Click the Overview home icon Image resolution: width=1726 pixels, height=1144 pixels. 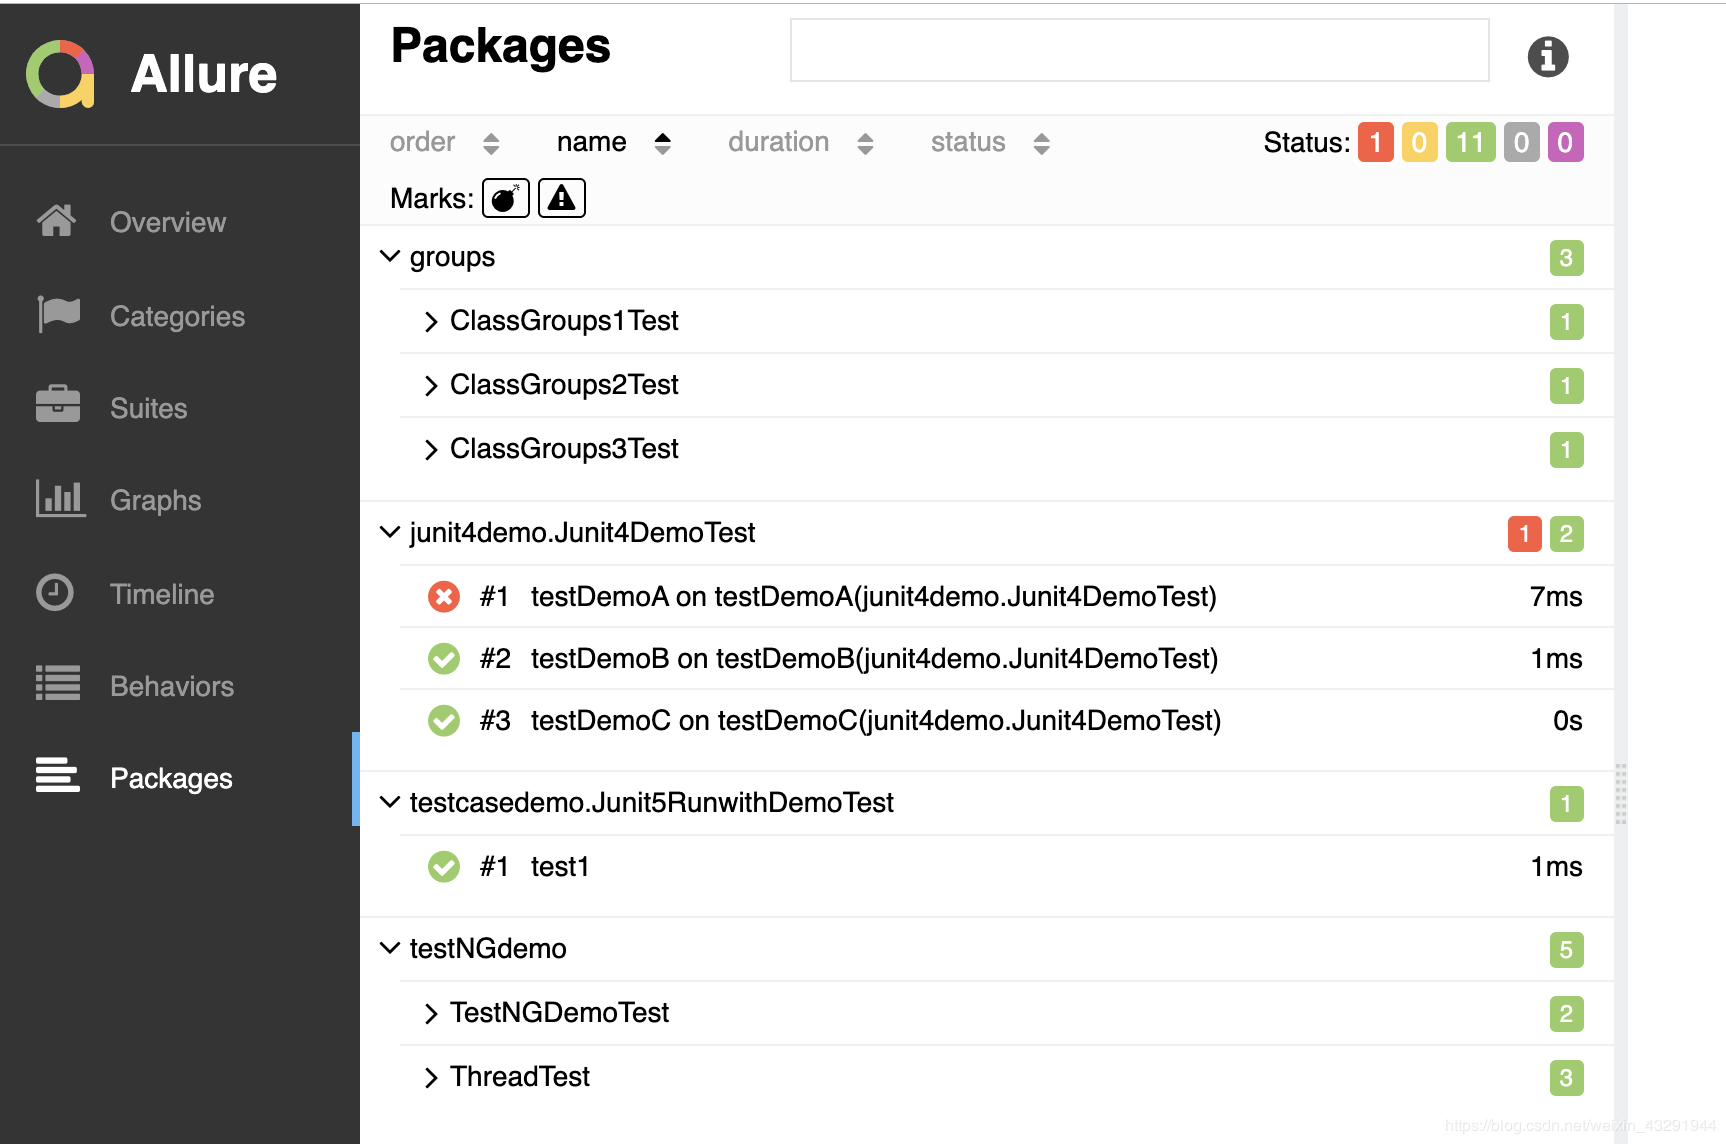[x=56, y=221]
